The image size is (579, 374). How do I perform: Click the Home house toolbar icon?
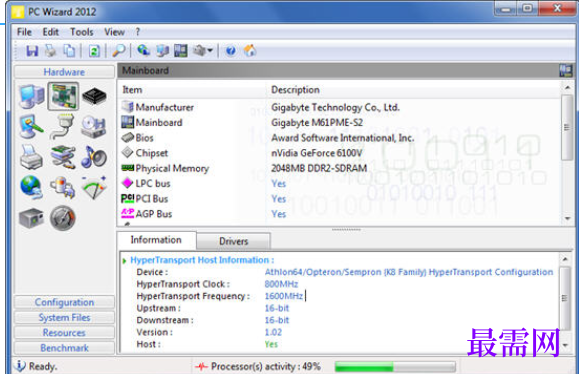pos(250,51)
